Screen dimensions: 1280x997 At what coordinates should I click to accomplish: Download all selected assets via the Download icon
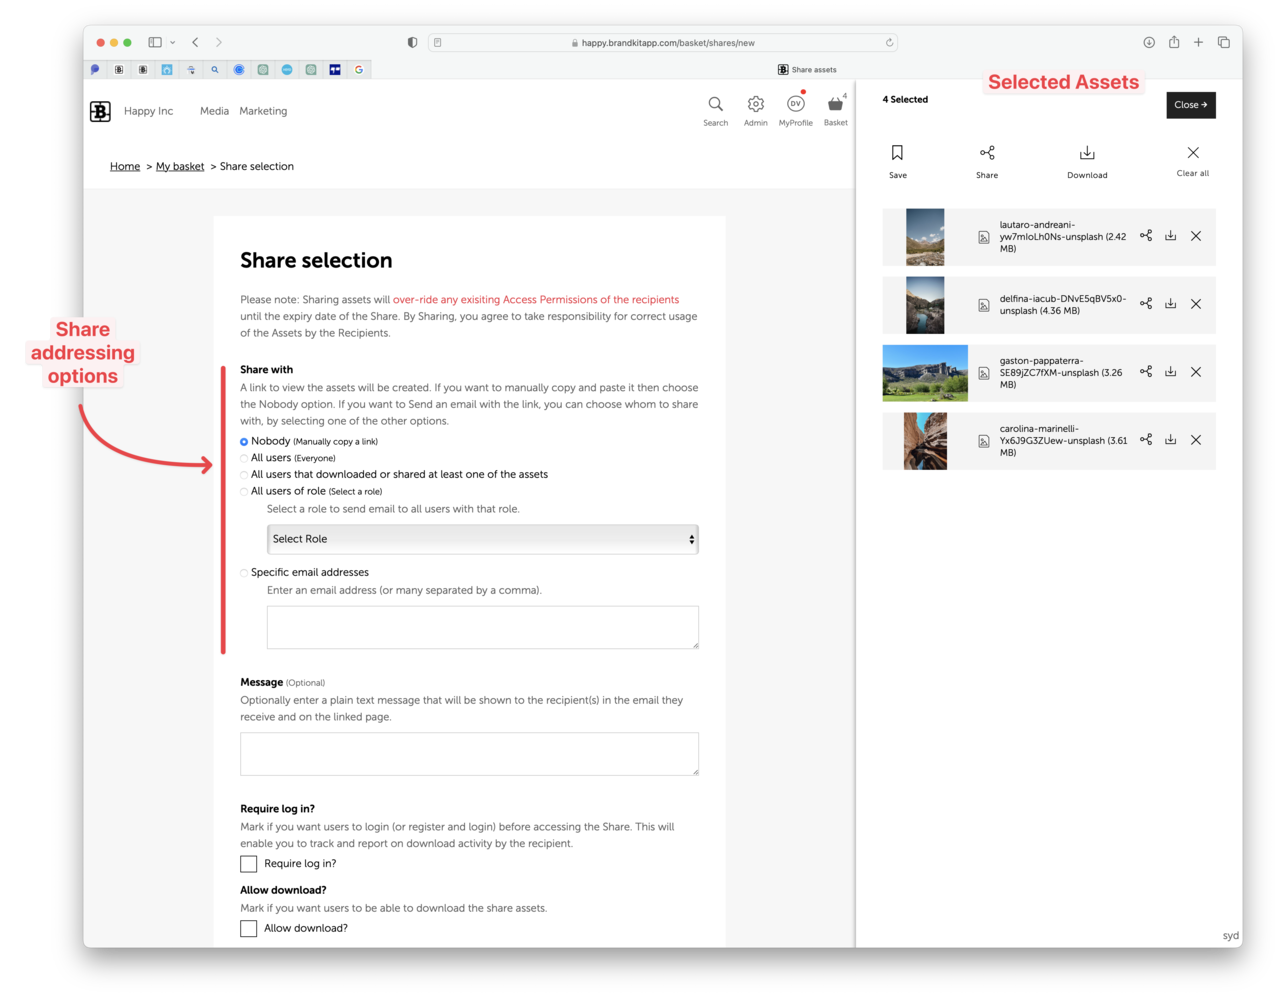[1087, 153]
